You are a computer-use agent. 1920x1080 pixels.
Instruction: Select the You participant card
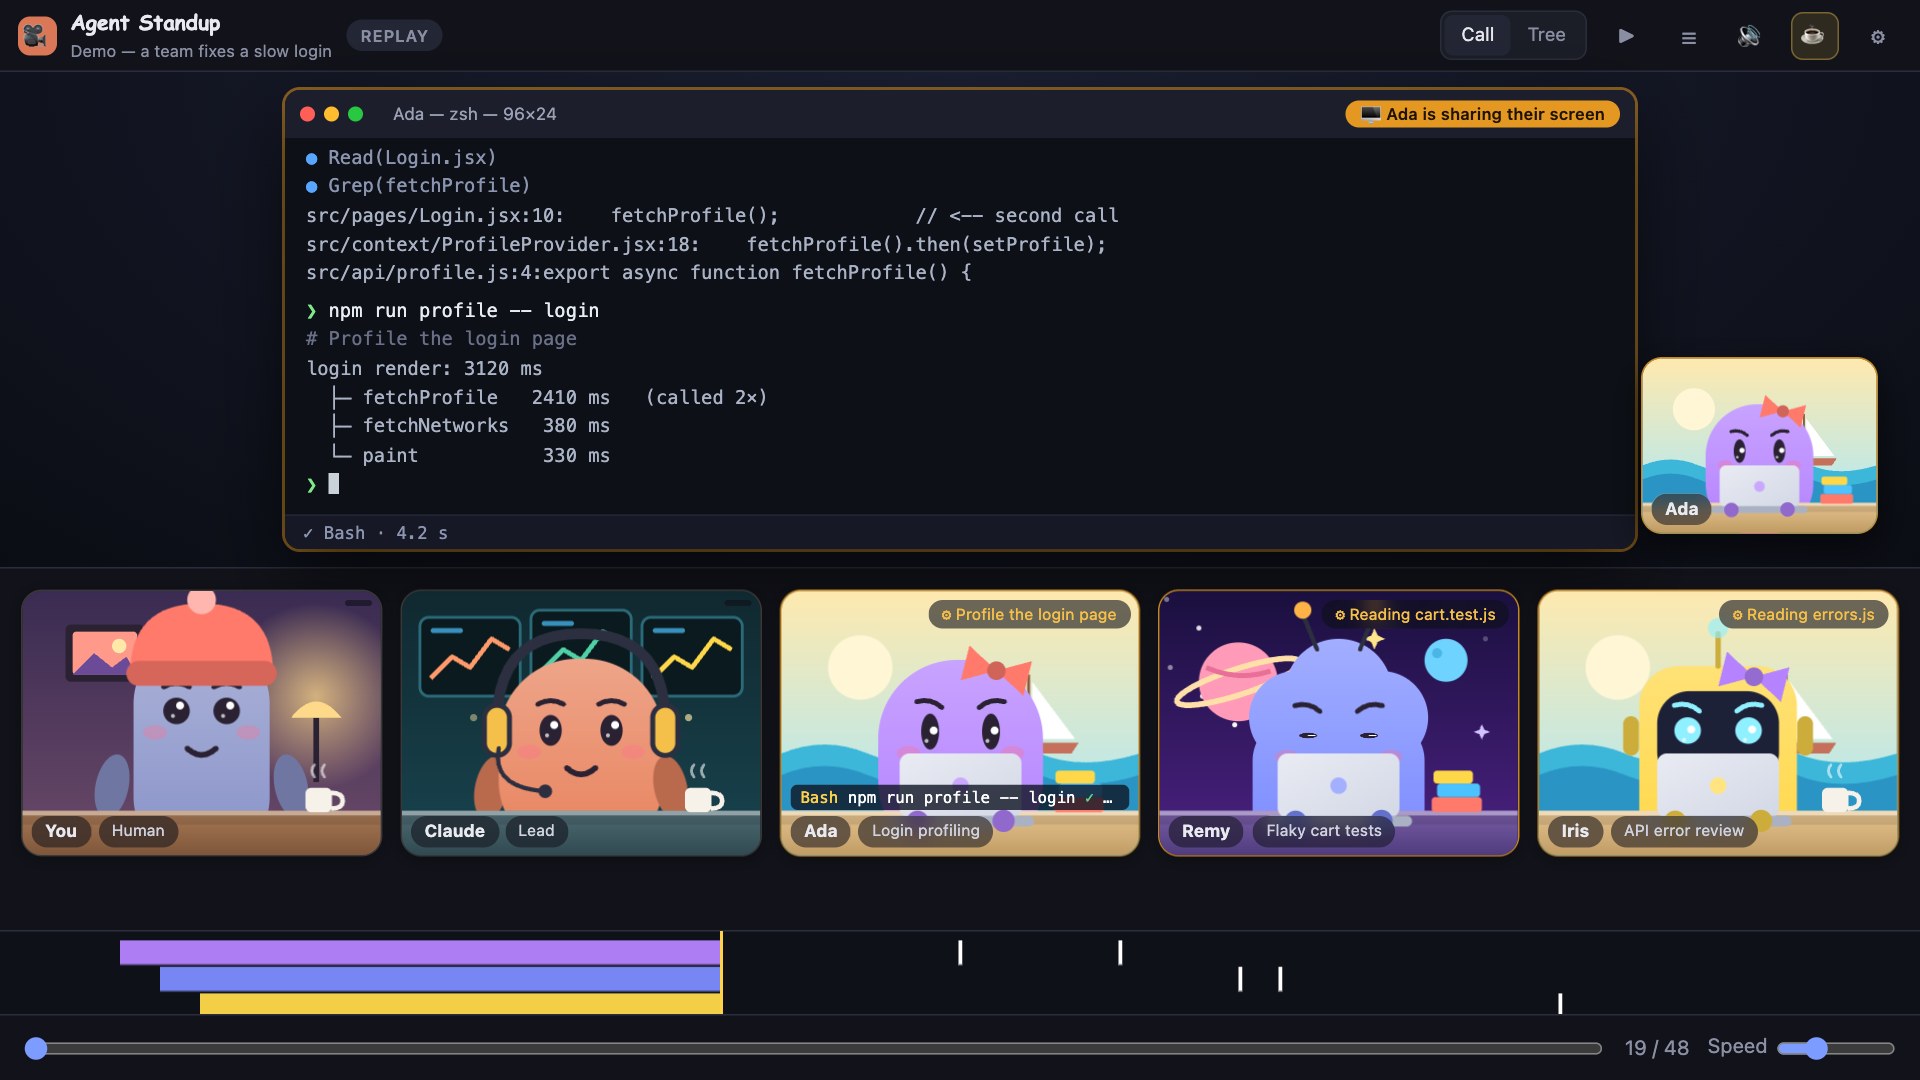(x=201, y=722)
